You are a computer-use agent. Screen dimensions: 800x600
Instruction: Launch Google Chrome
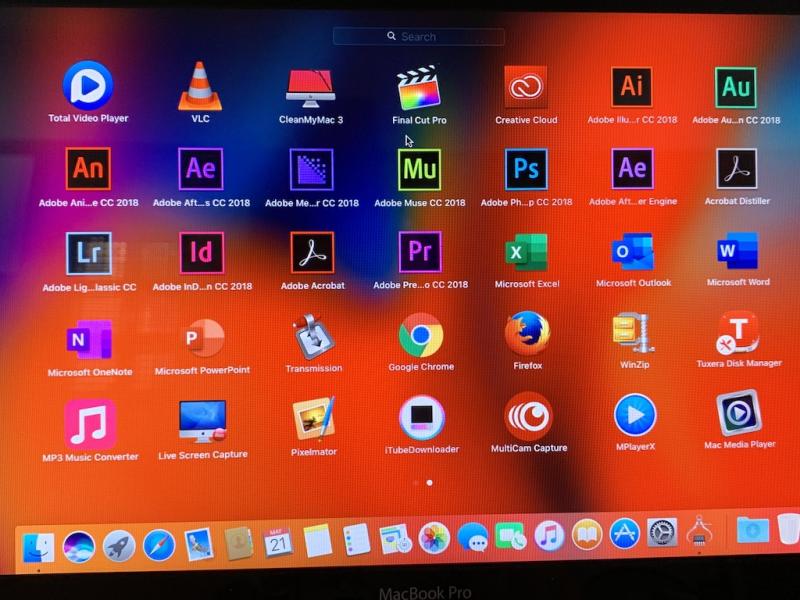pos(421,336)
